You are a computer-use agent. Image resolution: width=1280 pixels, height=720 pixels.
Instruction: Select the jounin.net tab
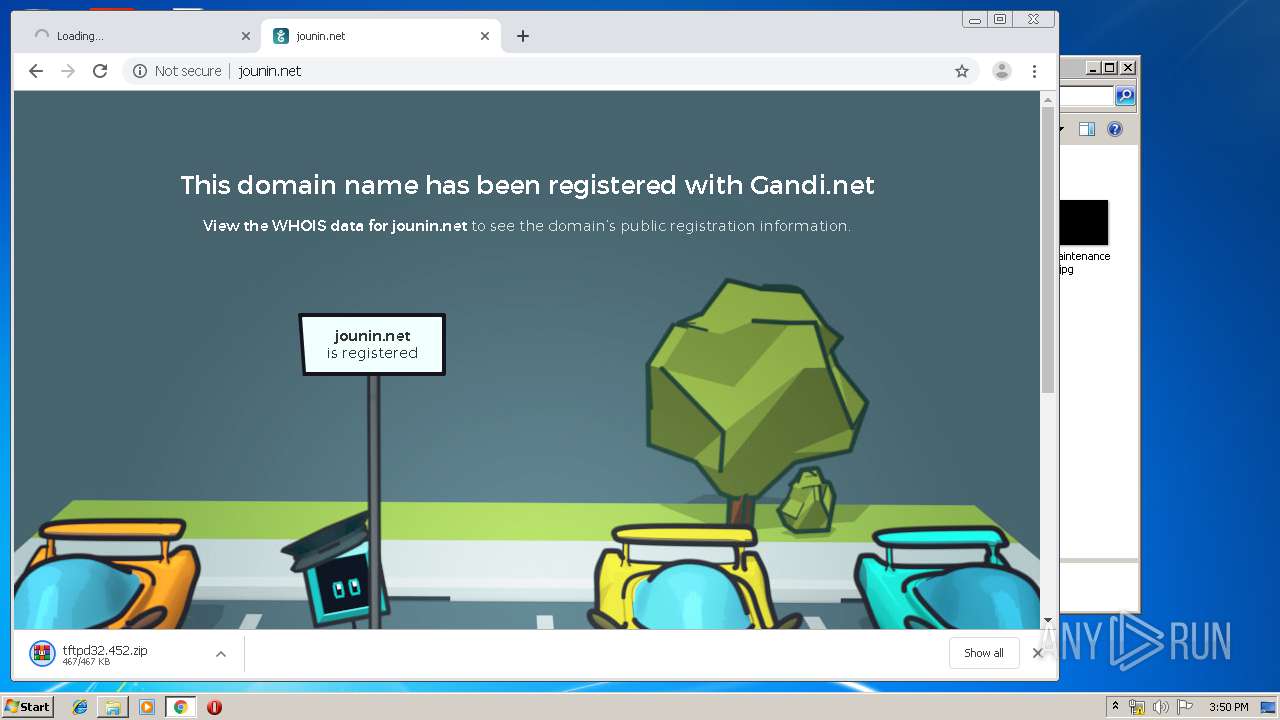click(x=380, y=36)
